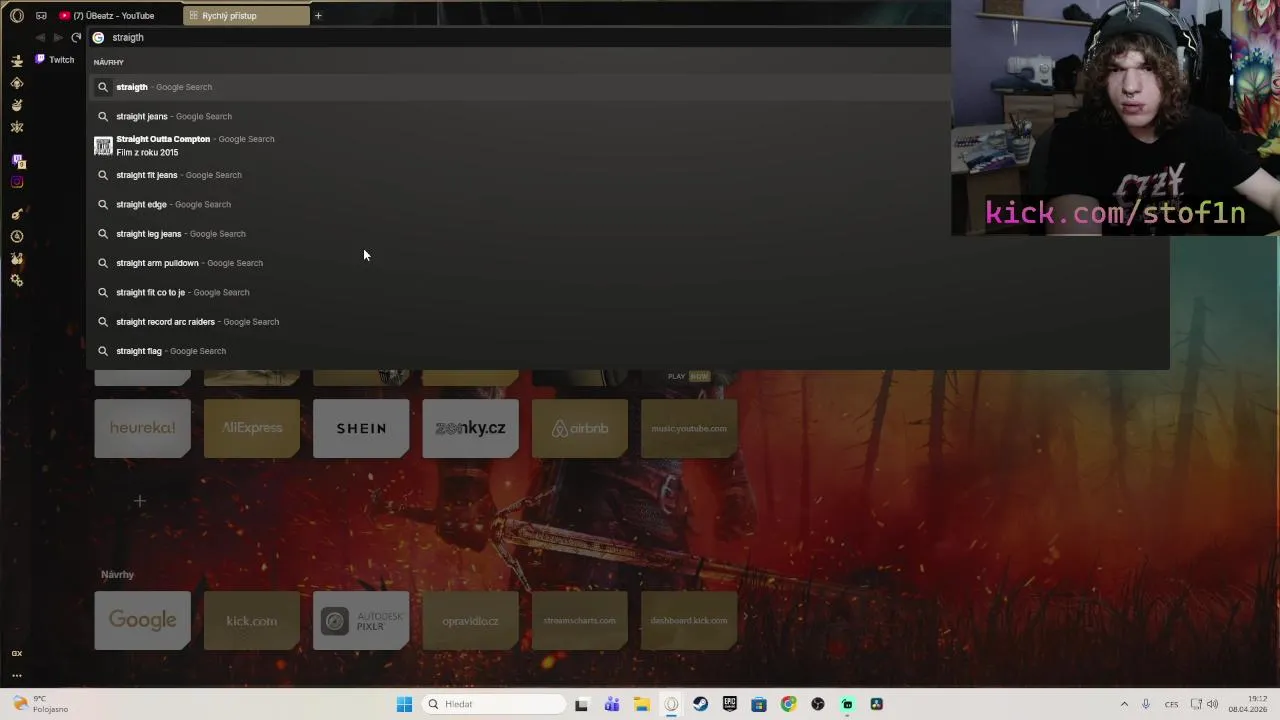Click the Hledat taskbar search box
The image size is (1280, 720).
(x=494, y=704)
